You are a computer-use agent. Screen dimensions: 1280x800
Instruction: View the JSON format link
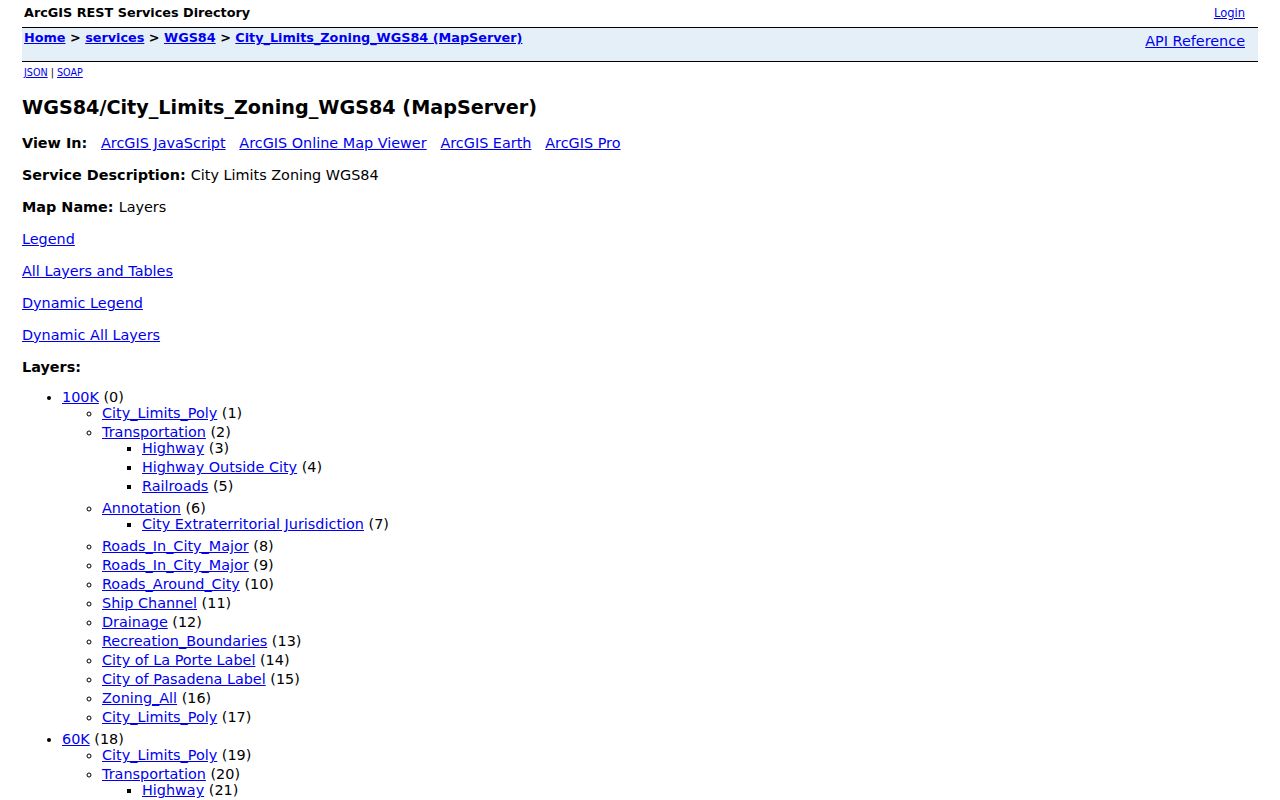click(35, 72)
